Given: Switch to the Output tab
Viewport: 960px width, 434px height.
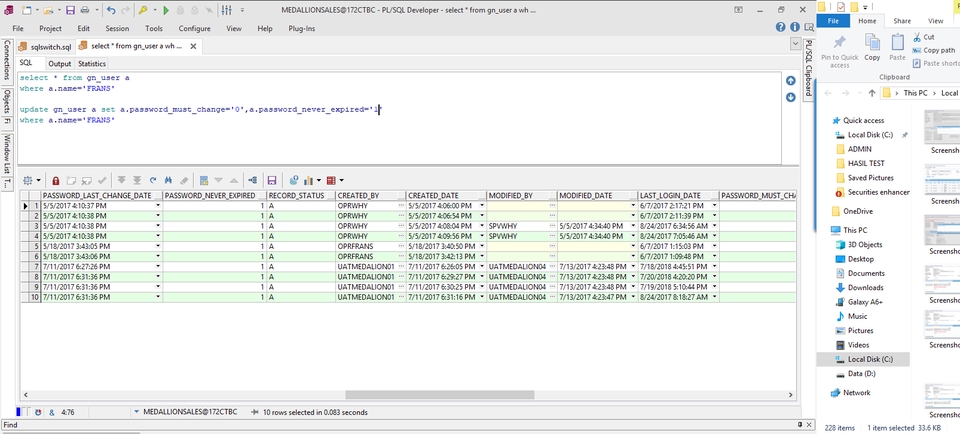Looking at the screenshot, I should click(x=60, y=64).
